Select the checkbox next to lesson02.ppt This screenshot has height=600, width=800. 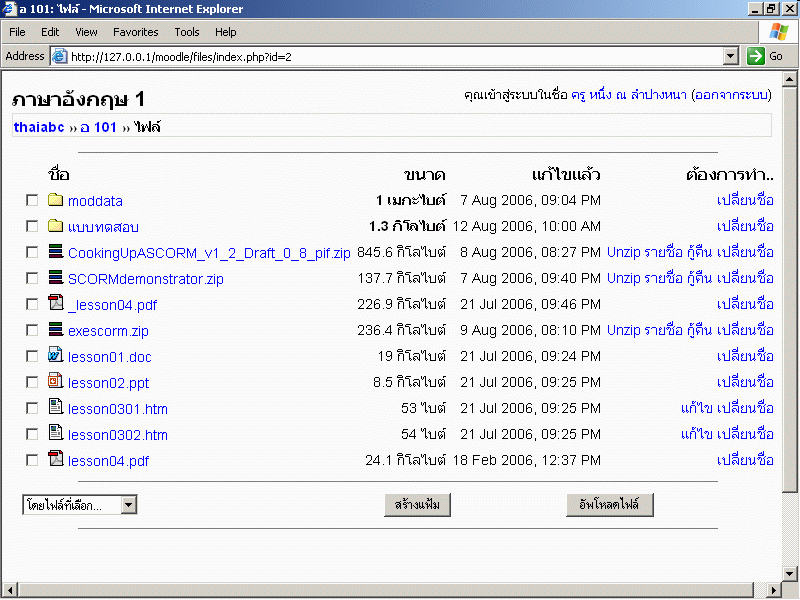32,382
